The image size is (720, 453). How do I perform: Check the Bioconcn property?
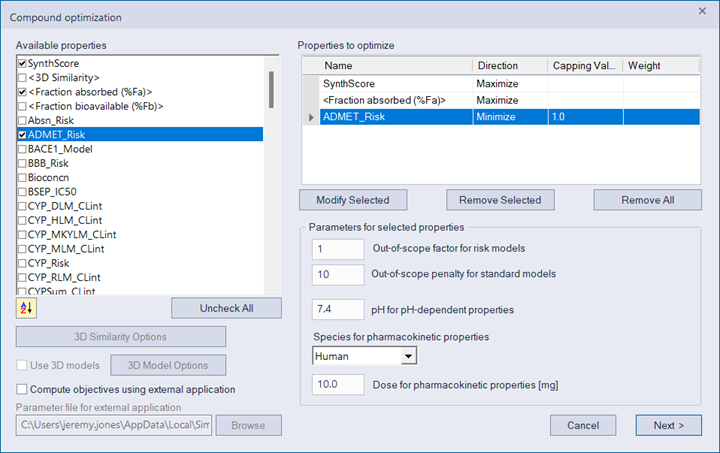pos(22,177)
